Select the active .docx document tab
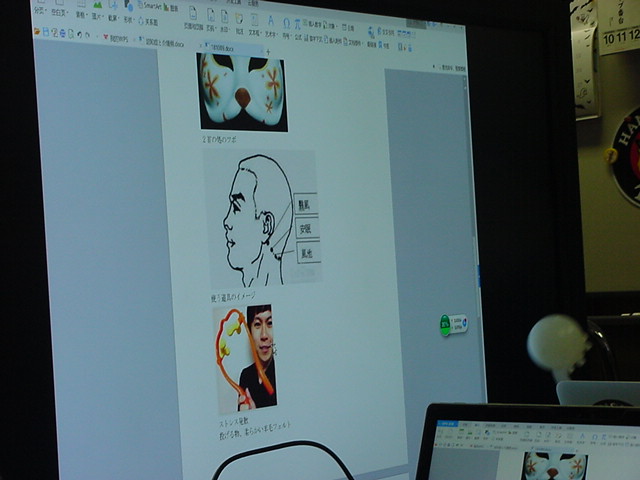640x480 pixels. [x=231, y=48]
